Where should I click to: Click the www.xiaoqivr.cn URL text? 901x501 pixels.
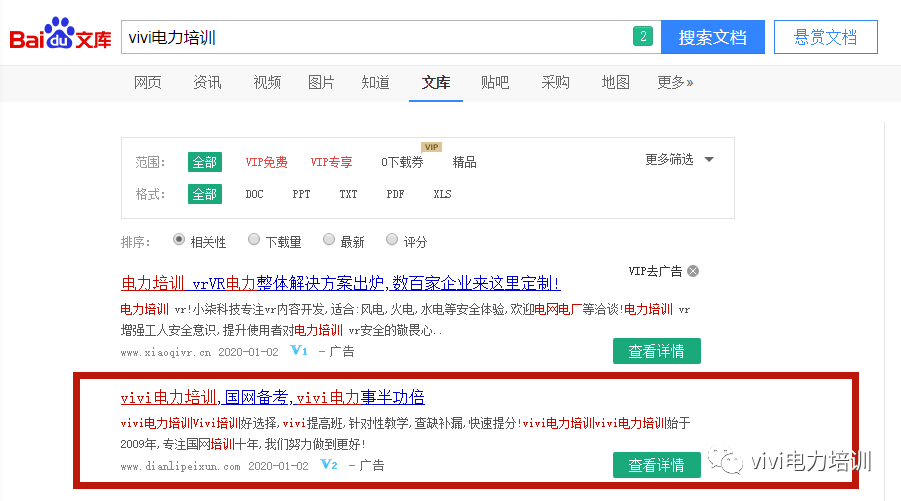pyautogui.click(x=165, y=352)
